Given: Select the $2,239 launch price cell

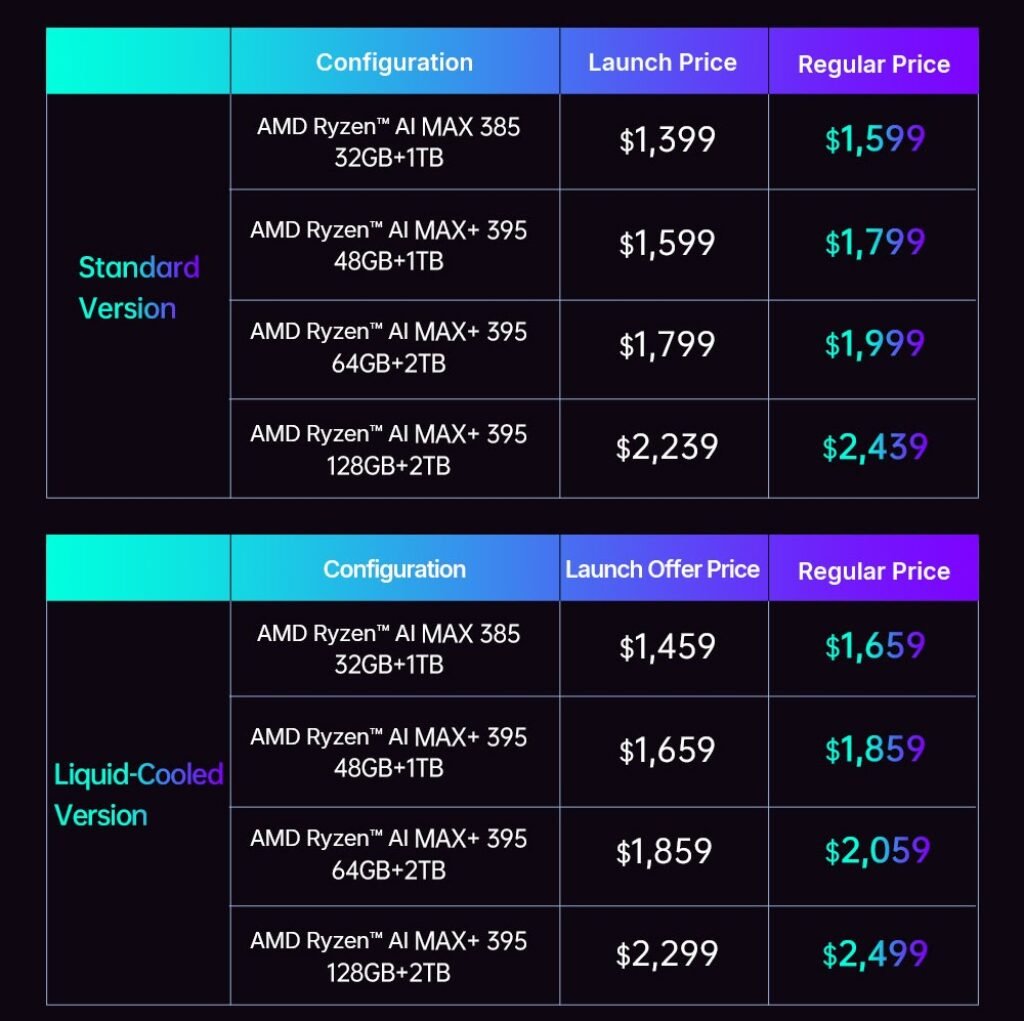Looking at the screenshot, I should [667, 447].
